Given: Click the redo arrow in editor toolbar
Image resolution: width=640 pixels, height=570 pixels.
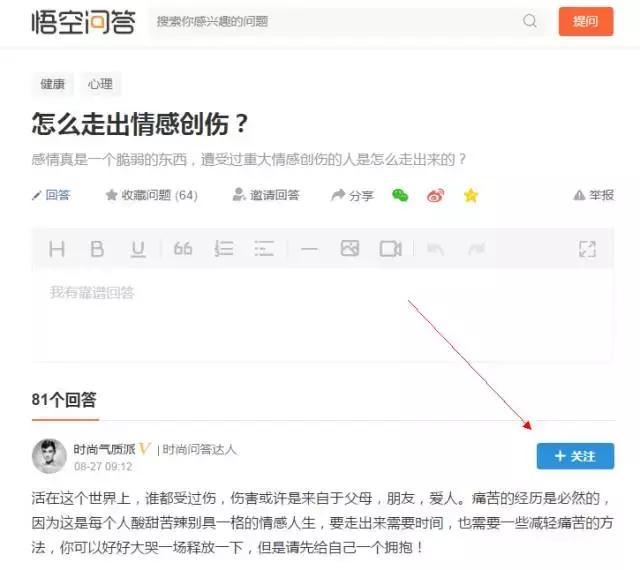Looking at the screenshot, I should (476, 249).
